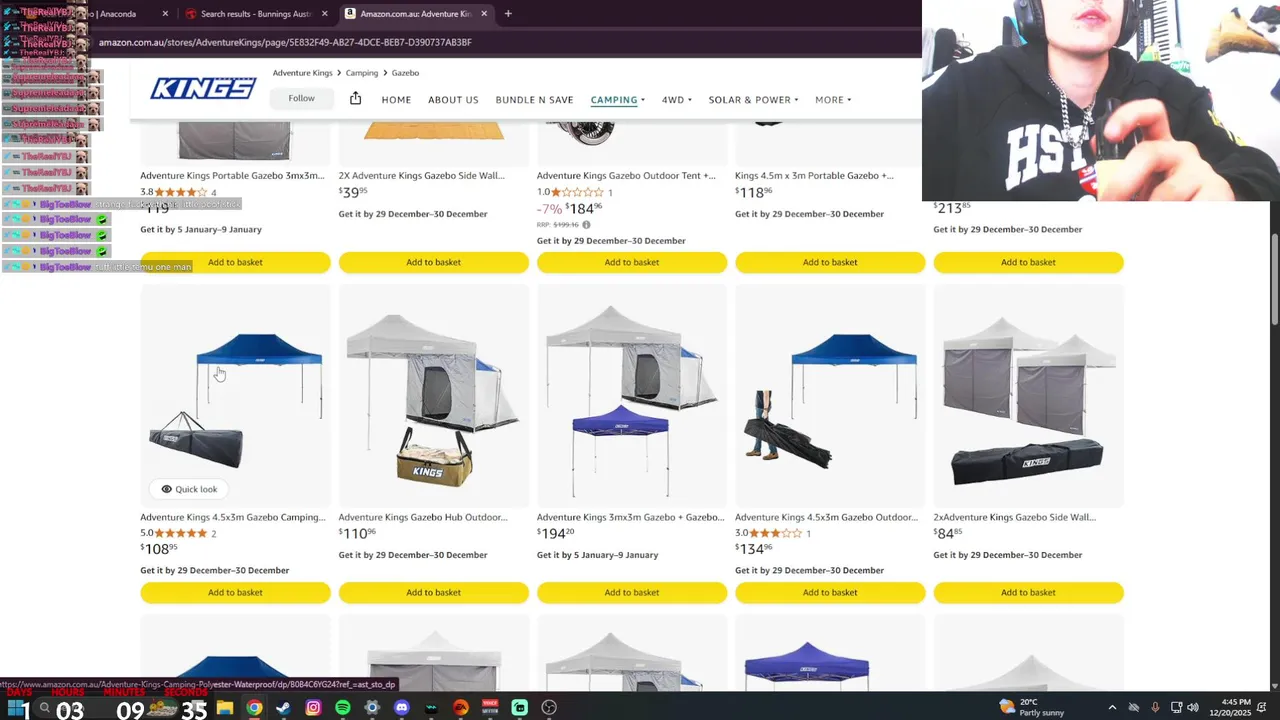Open Google Chrome from the taskbar

pyautogui.click(x=255, y=707)
